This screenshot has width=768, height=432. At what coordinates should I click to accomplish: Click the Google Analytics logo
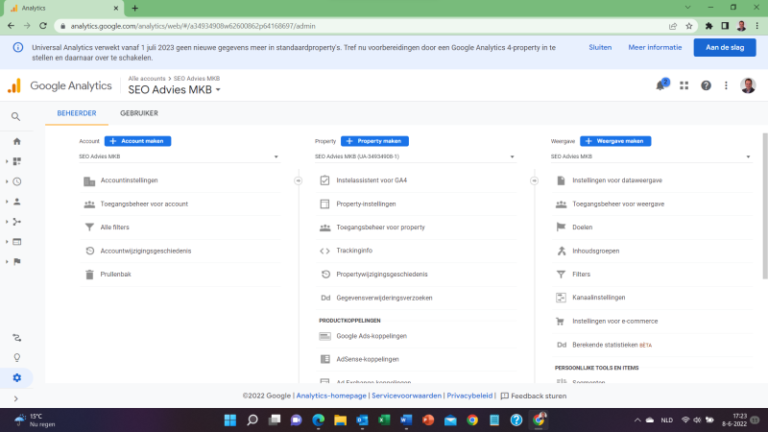coord(60,86)
